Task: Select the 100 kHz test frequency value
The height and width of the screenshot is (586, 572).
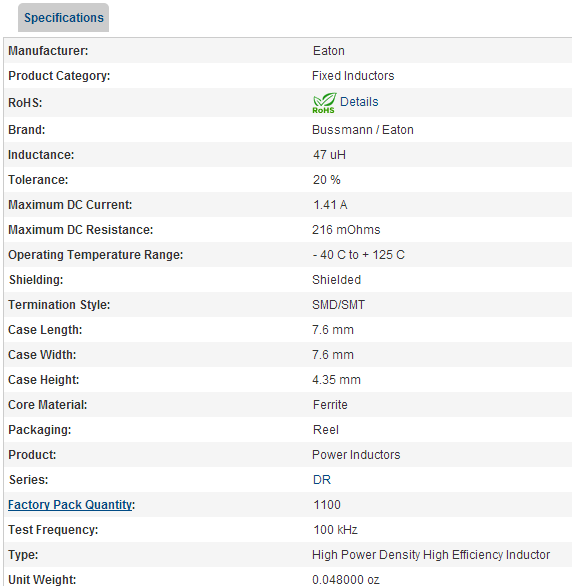Action: pyautogui.click(x=336, y=530)
